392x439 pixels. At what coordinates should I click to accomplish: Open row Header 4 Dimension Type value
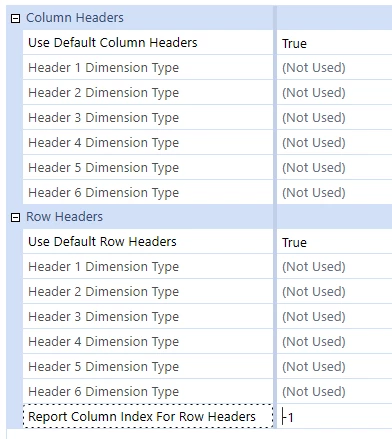click(x=334, y=341)
